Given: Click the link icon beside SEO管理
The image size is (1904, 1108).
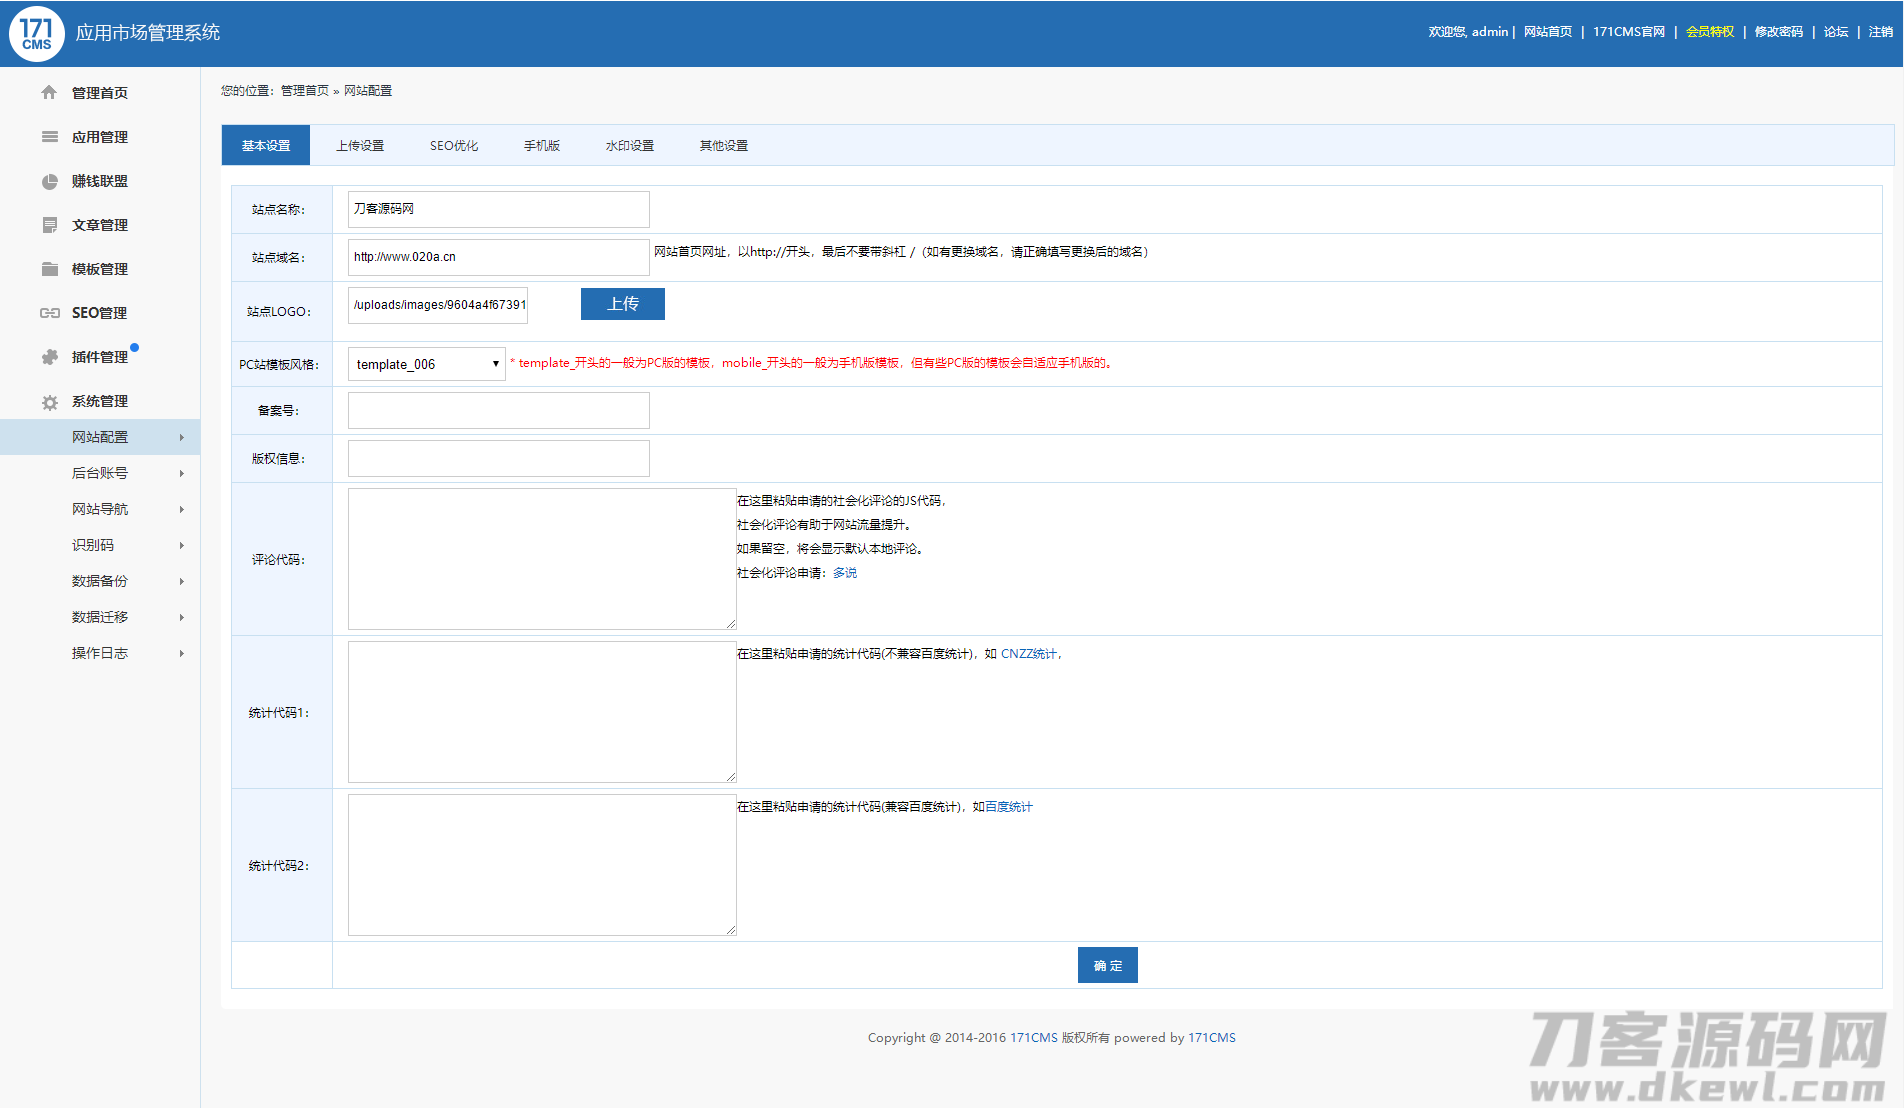Looking at the screenshot, I should click(x=49, y=313).
